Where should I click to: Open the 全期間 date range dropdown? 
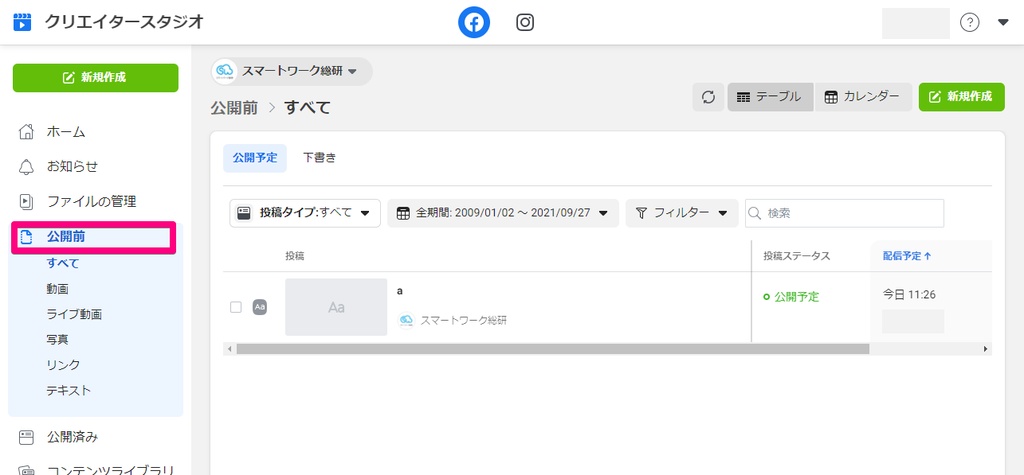503,213
